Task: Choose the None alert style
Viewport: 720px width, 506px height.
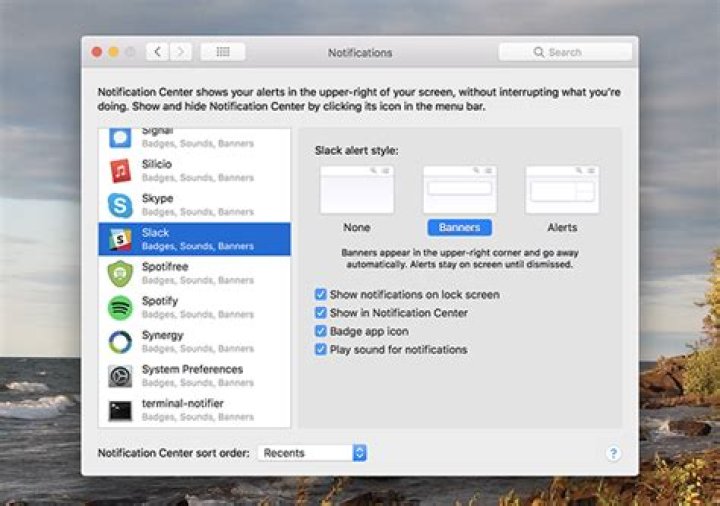Action: tap(357, 190)
